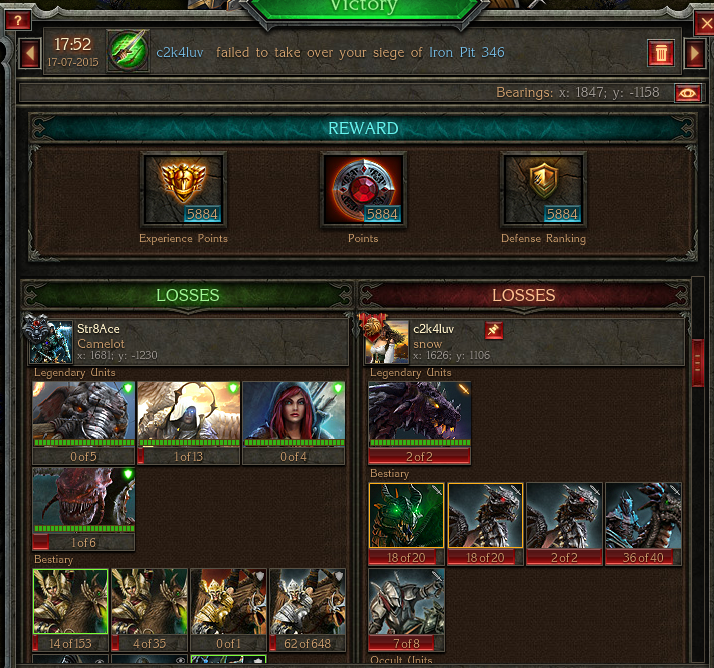Select c2k4luv player avatar in losses
This screenshot has width=714, height=668.
385,340
